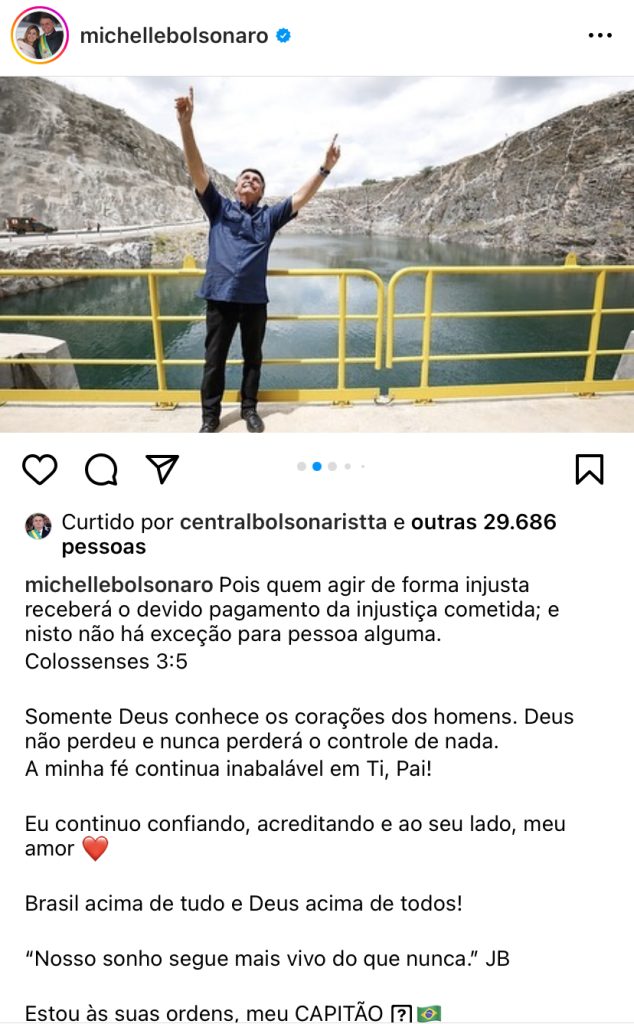Open comments via speech bubble icon
Image resolution: width=634 pixels, height=1024 pixels.
pyautogui.click(x=101, y=469)
